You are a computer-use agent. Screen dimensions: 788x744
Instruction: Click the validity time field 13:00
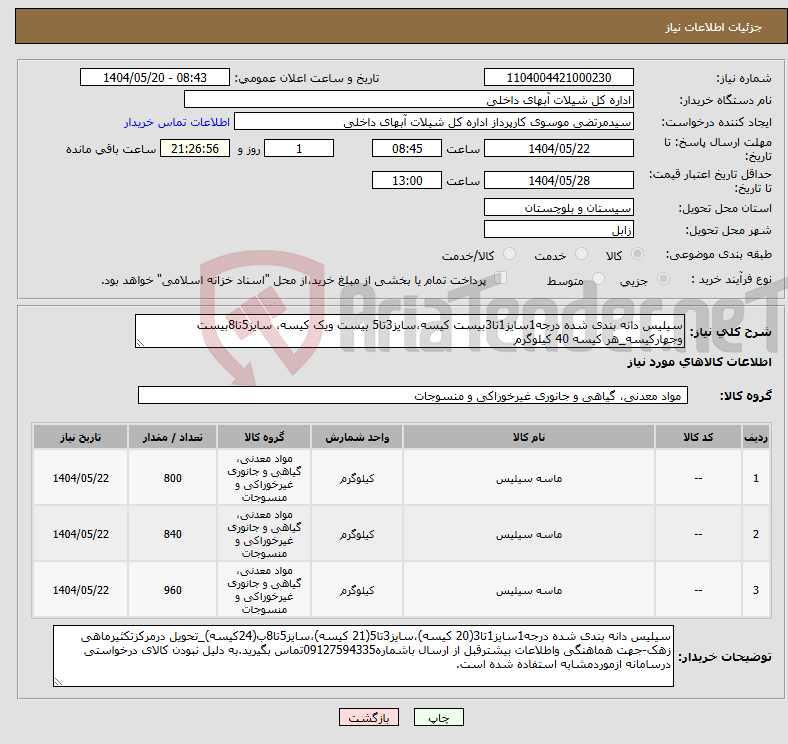[407, 180]
